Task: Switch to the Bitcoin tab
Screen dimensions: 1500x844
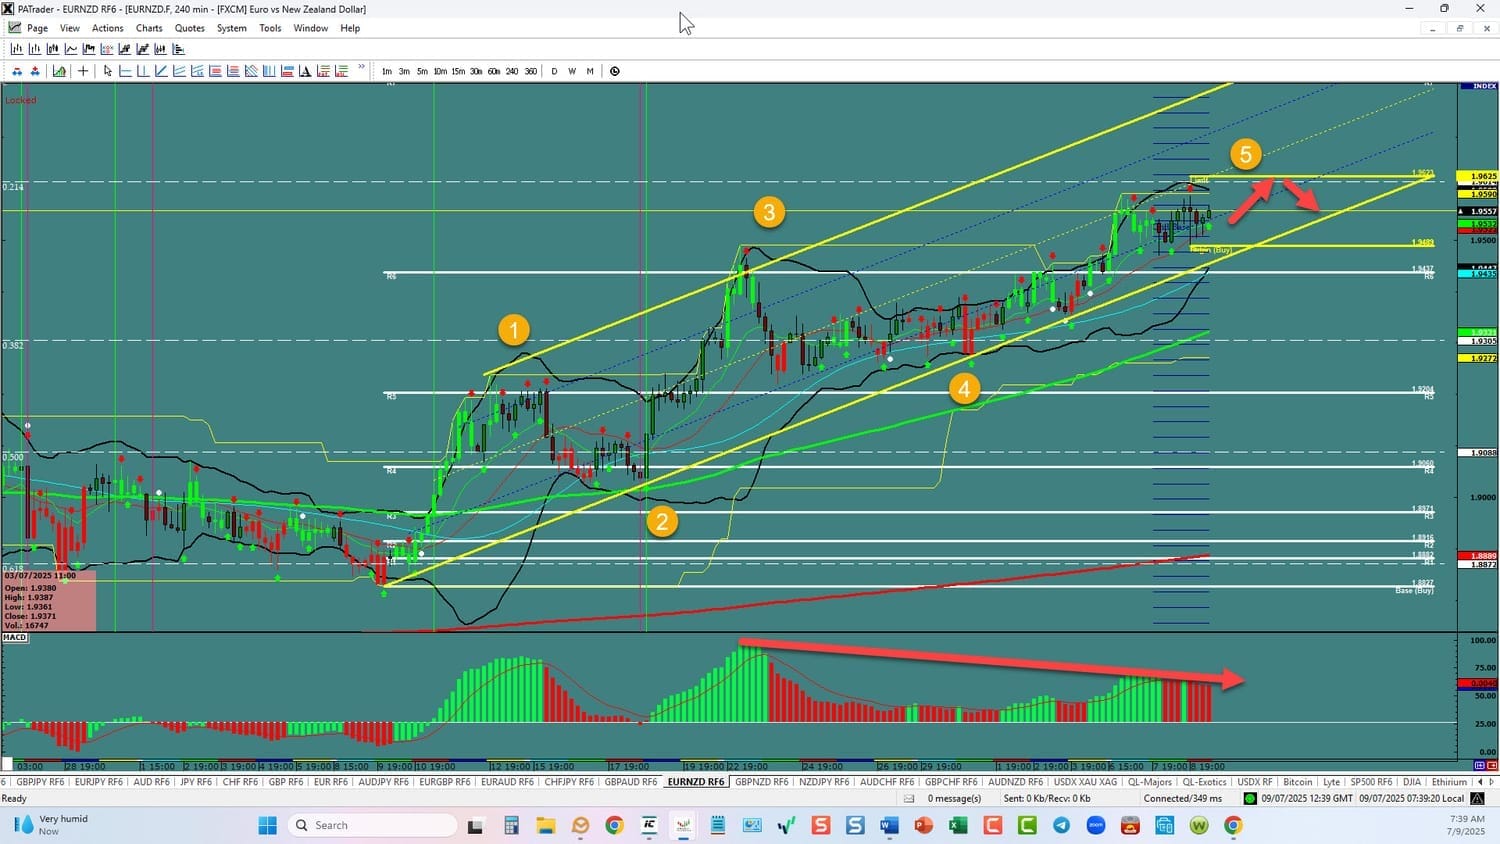Action: point(1297,782)
